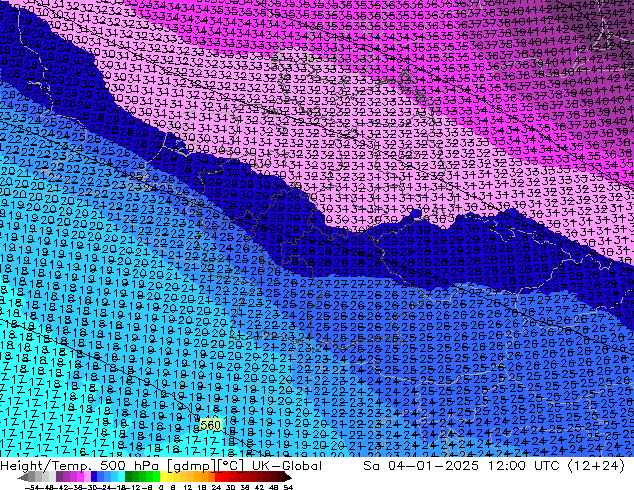This screenshot has height=490, width=634.
Task: Click the '[°C]' unit label
Action: [231, 466]
